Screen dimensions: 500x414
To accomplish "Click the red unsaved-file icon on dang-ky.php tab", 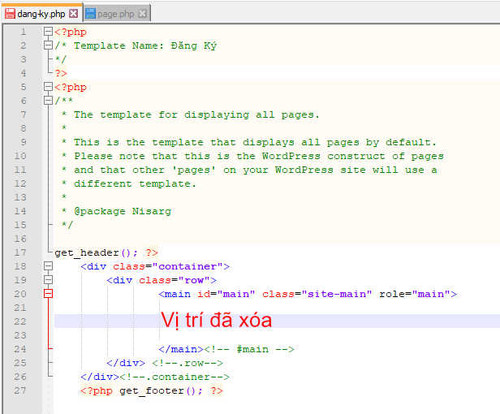I will click(10, 14).
